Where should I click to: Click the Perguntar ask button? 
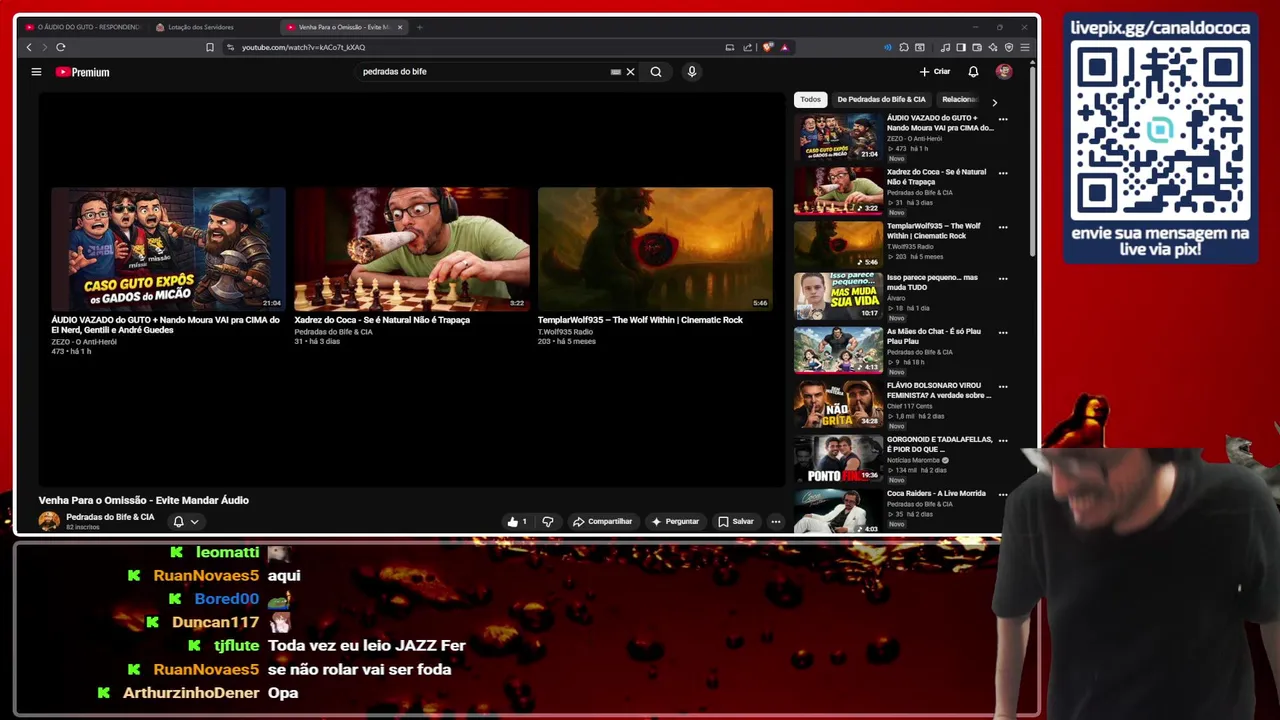coord(675,521)
